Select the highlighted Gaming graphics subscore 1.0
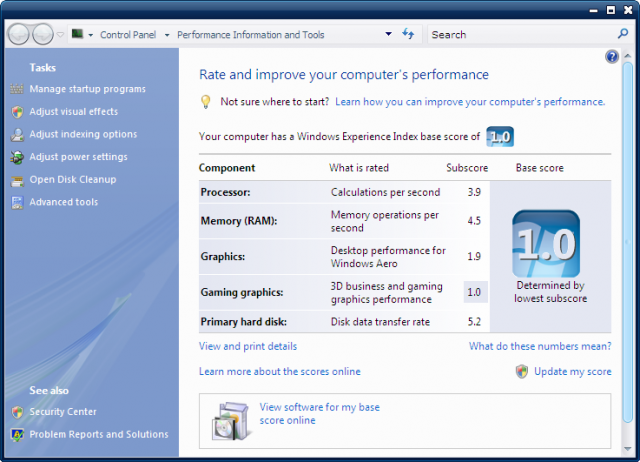 pyautogui.click(x=476, y=292)
